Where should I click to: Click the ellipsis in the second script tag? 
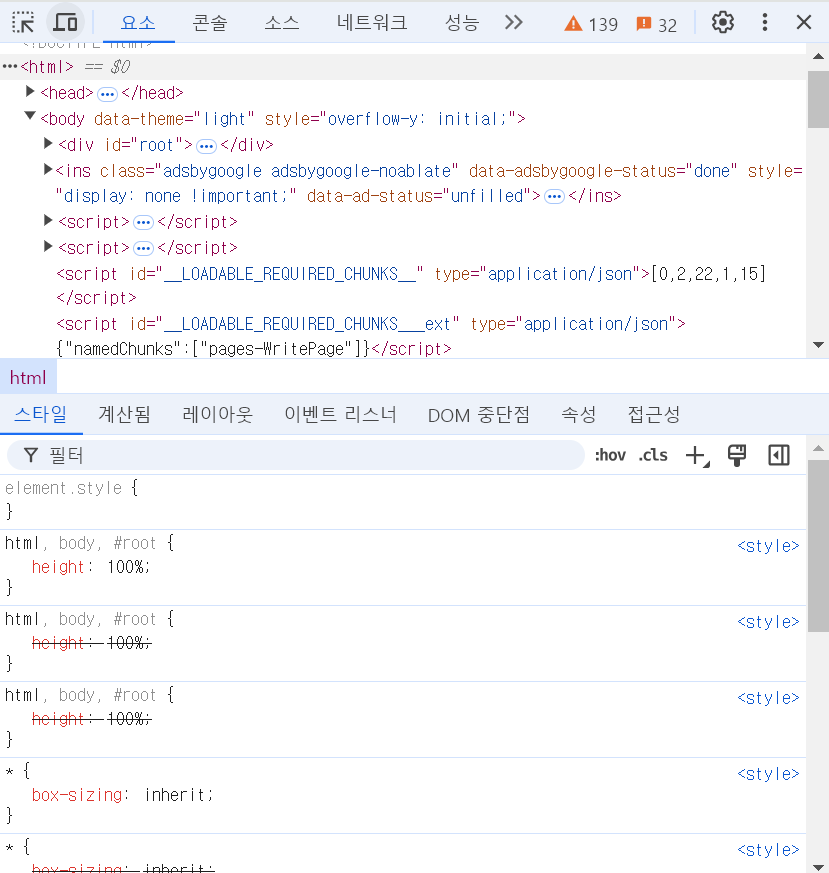(x=143, y=248)
